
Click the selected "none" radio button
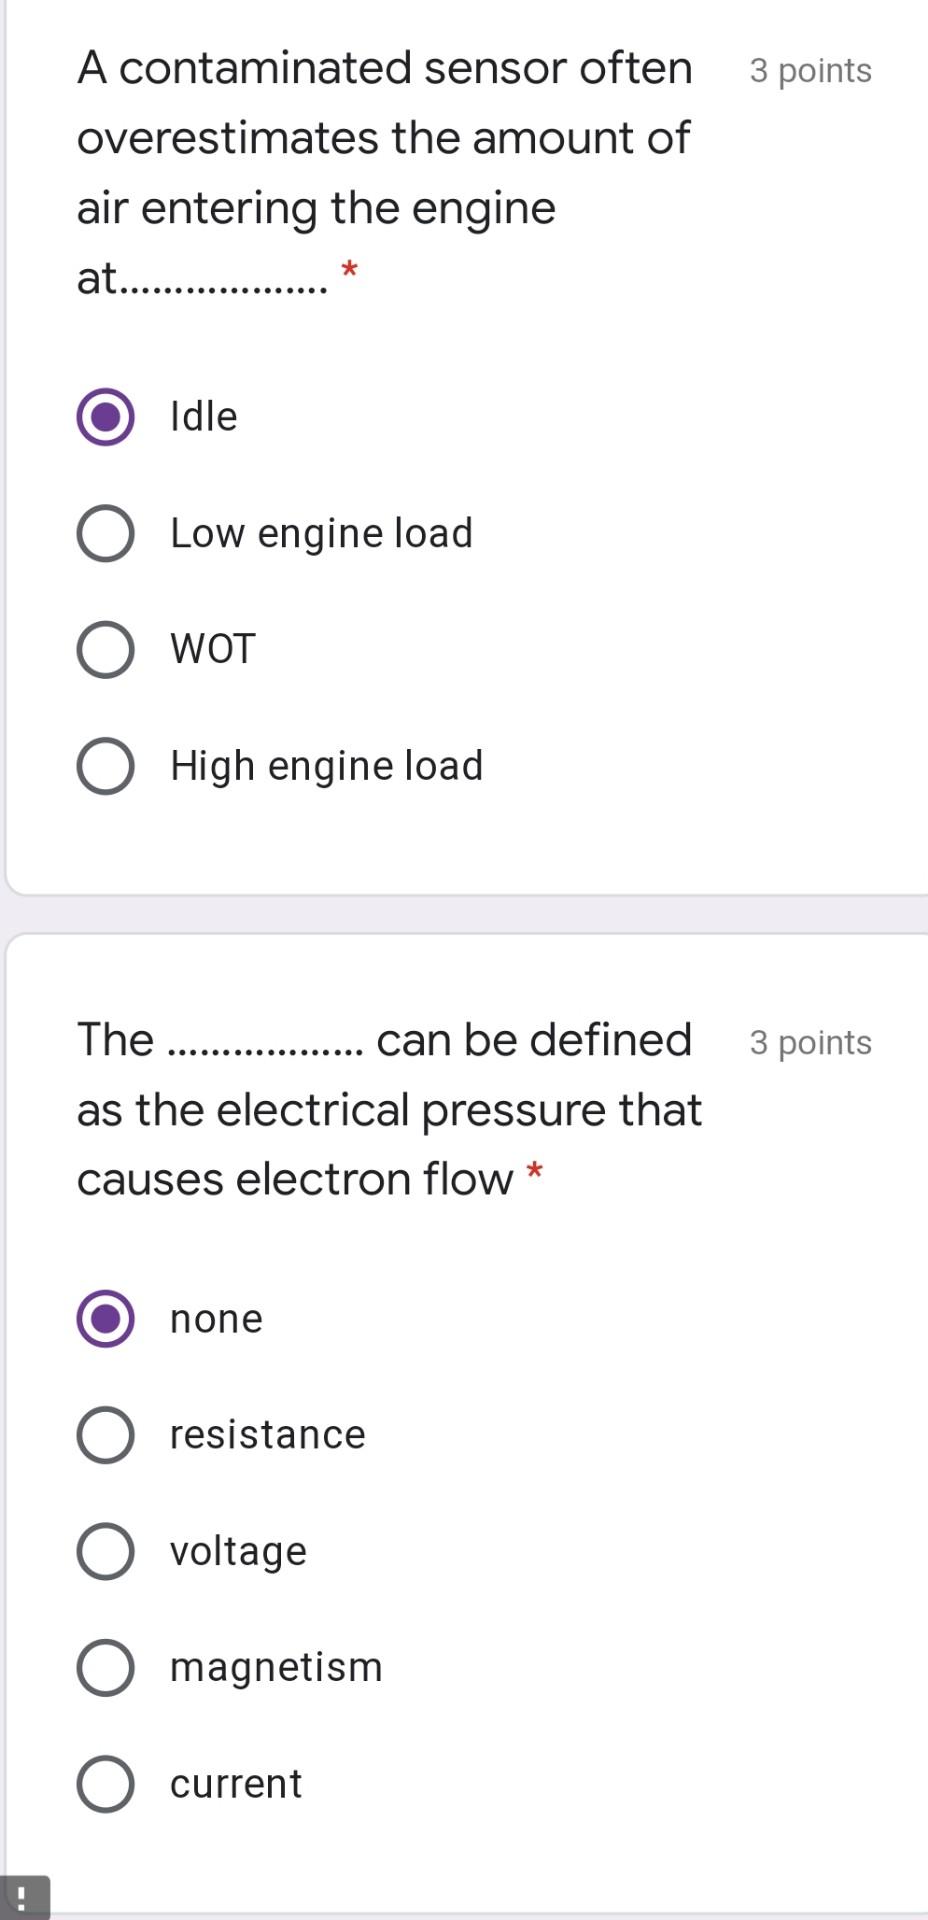(105, 1318)
